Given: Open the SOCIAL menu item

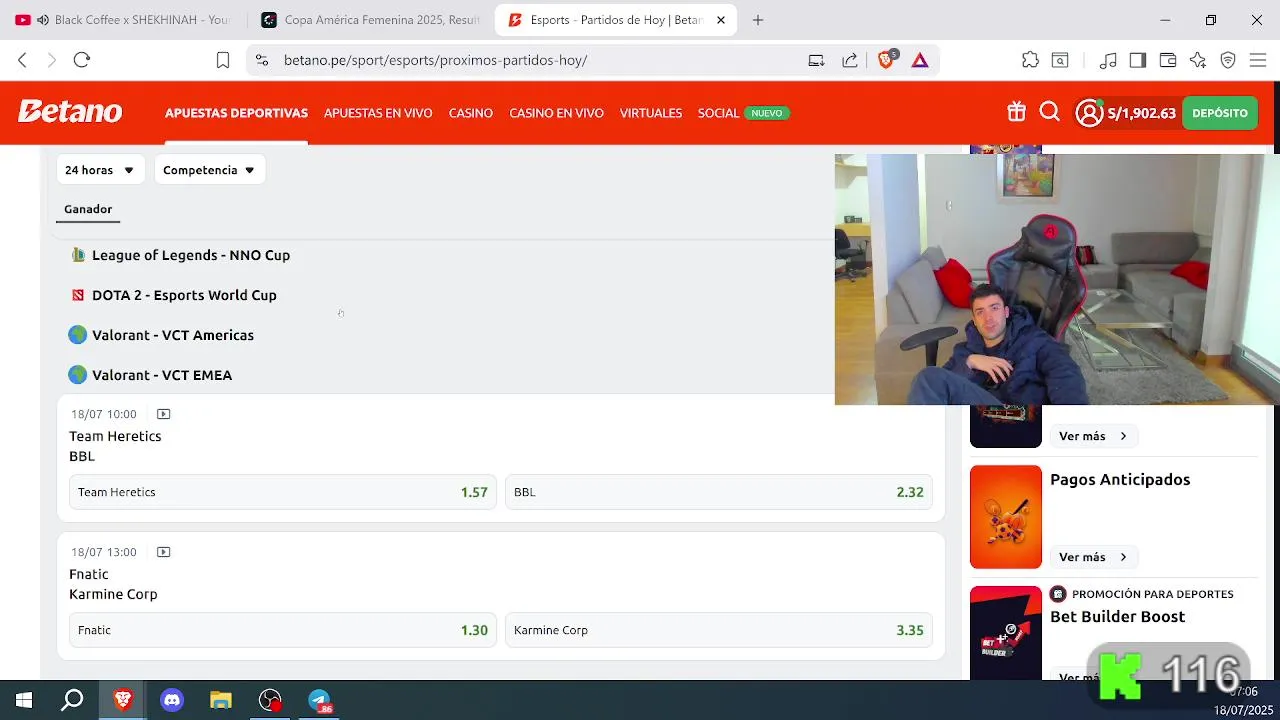Looking at the screenshot, I should pos(718,113).
